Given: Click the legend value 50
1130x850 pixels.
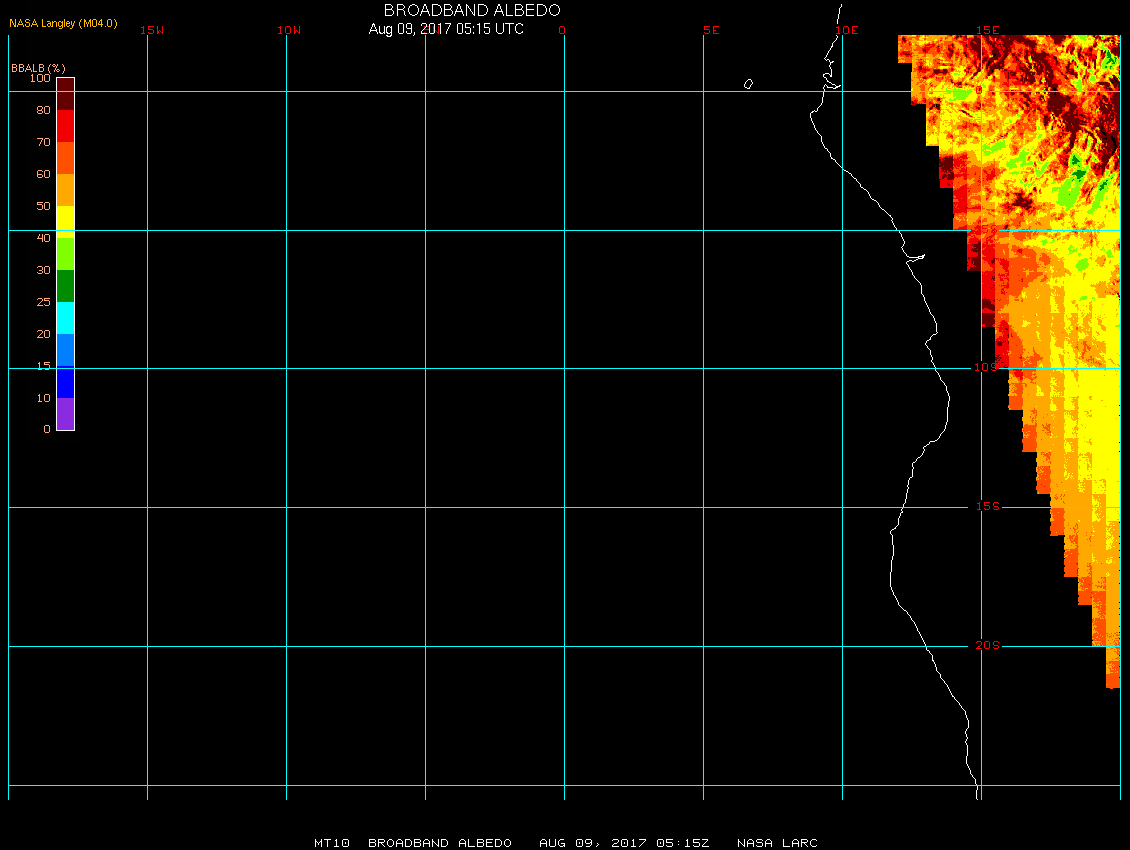Looking at the screenshot, I should pos(44,206).
